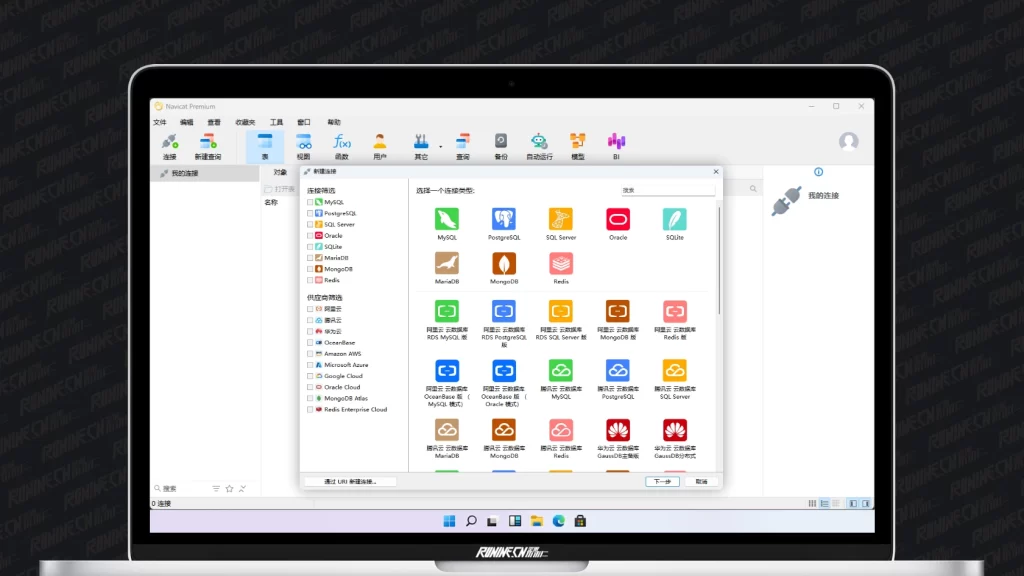Click 通过 URI 新建连接 button
Screen dimensions: 1024x576
350,481
